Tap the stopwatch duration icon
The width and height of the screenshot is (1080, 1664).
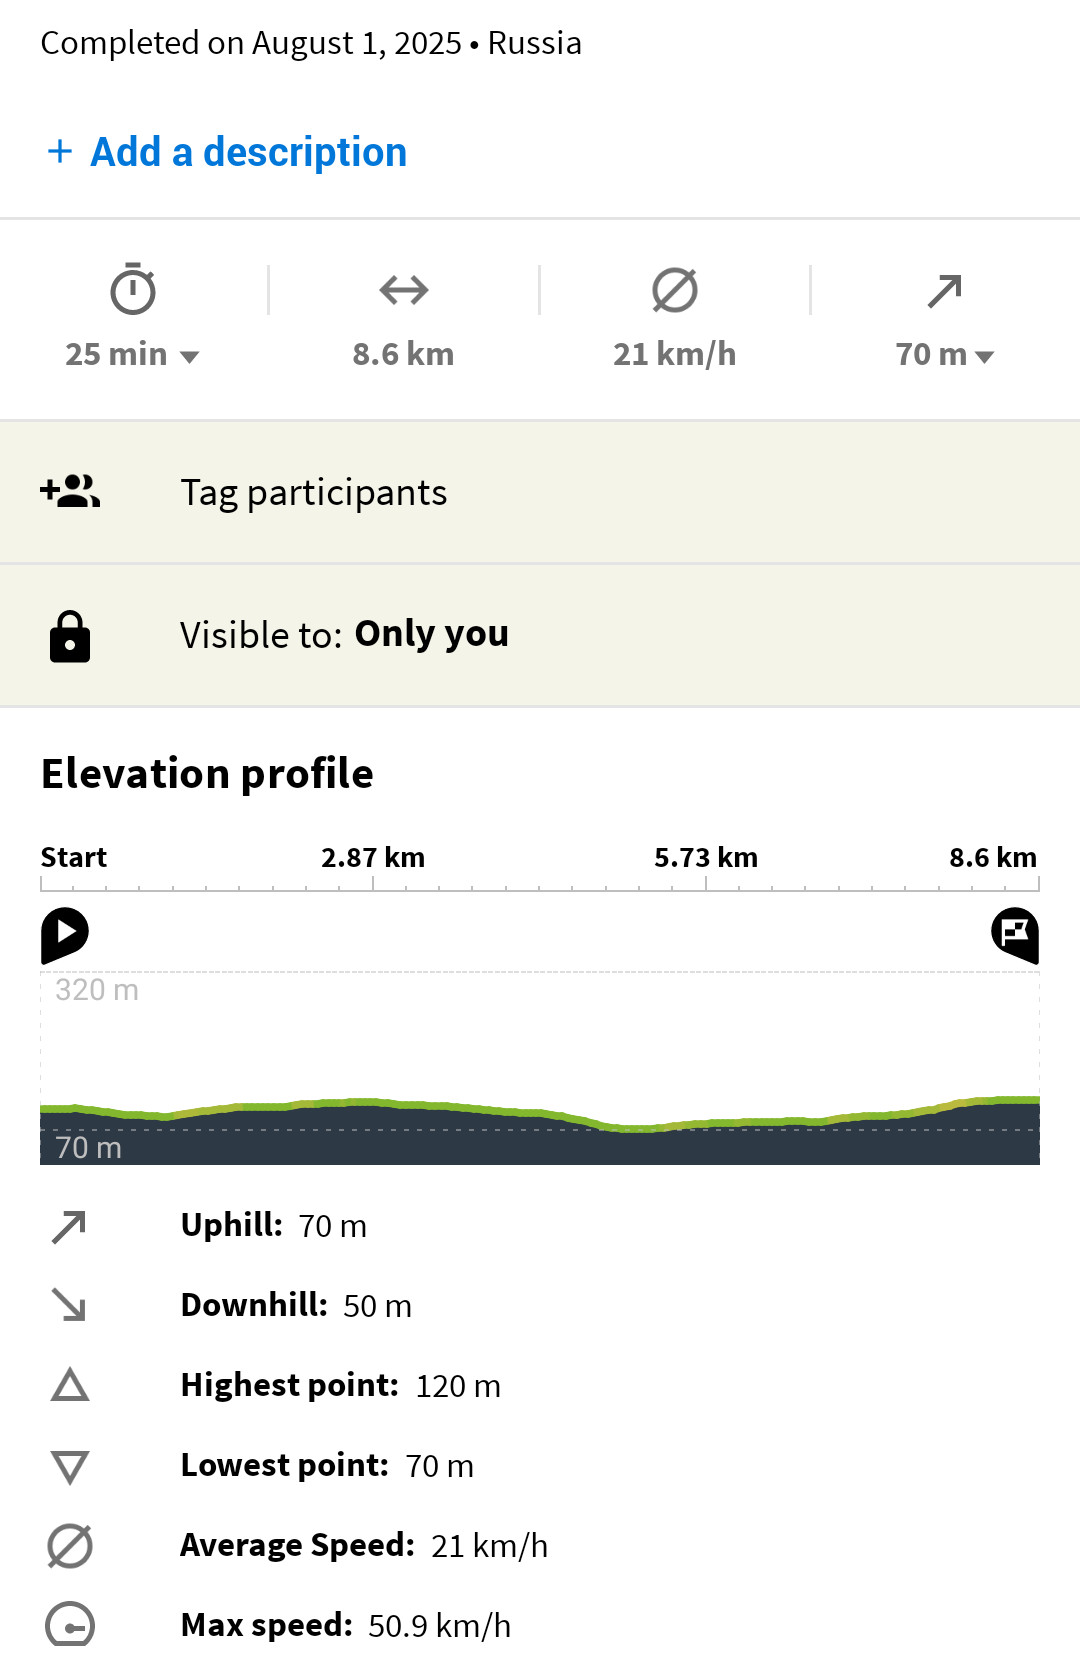(133, 290)
